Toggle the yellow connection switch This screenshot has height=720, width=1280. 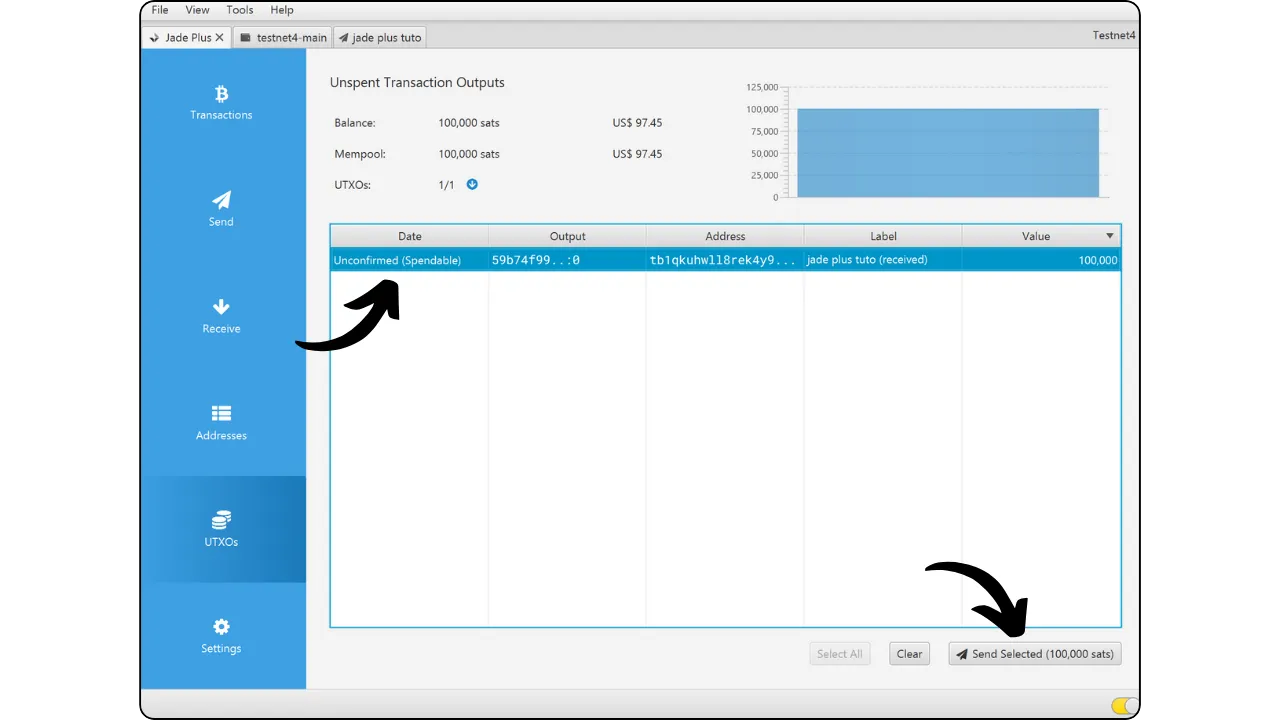(1124, 706)
